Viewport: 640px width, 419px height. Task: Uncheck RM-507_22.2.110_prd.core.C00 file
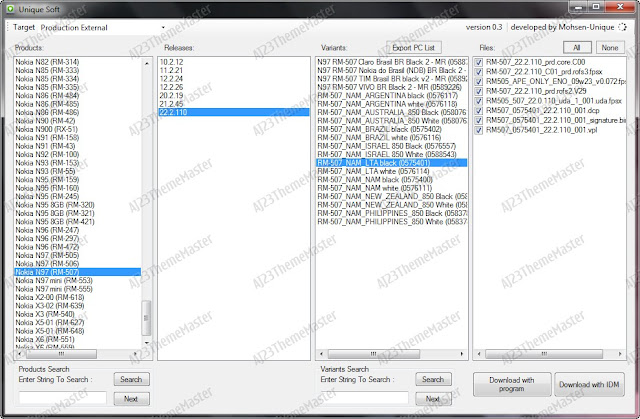(x=479, y=62)
